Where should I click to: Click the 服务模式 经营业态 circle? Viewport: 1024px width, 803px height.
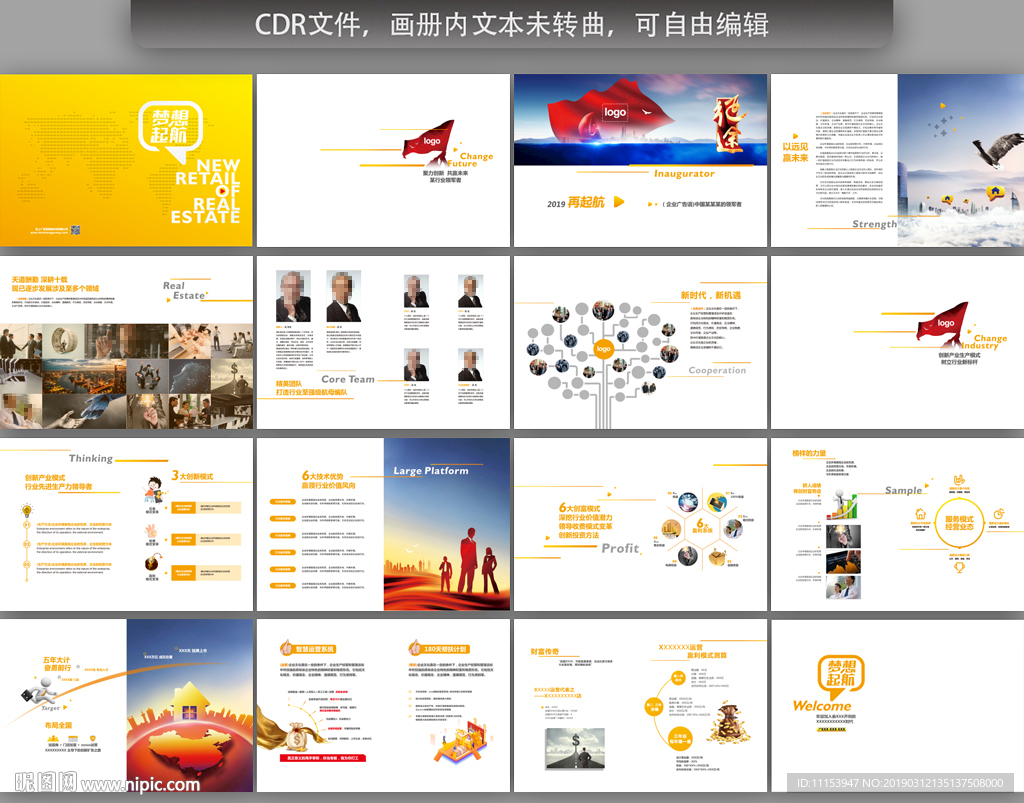pyautogui.click(x=959, y=523)
